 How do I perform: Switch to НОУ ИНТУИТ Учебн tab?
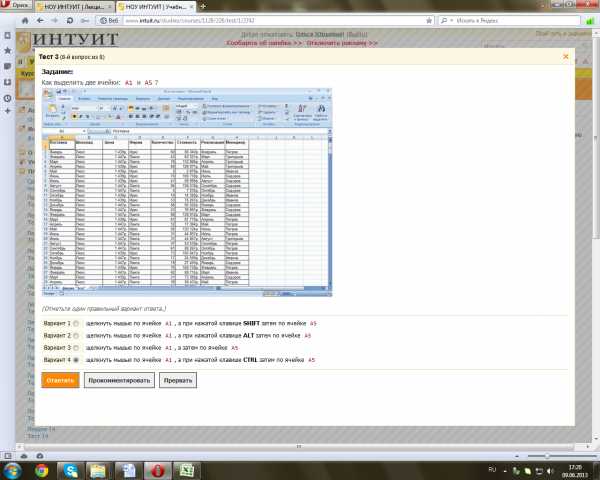(x=155, y=7)
